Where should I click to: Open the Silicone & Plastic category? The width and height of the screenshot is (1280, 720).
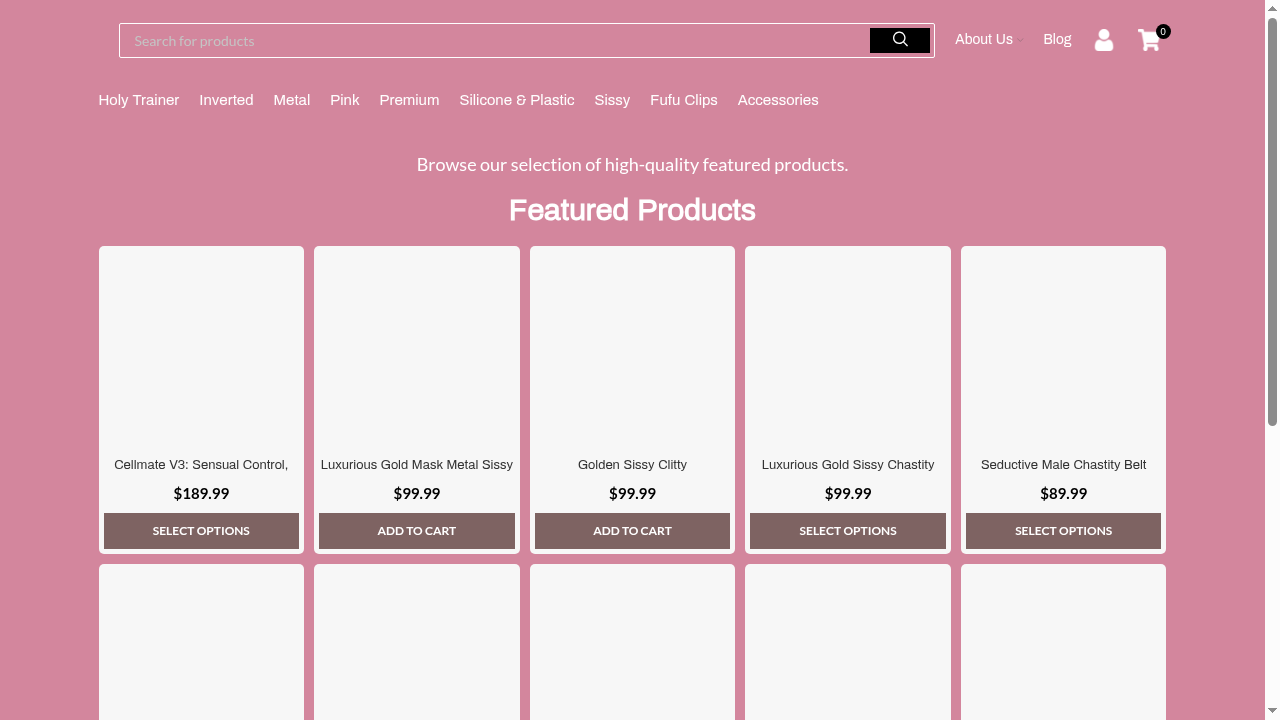517,100
